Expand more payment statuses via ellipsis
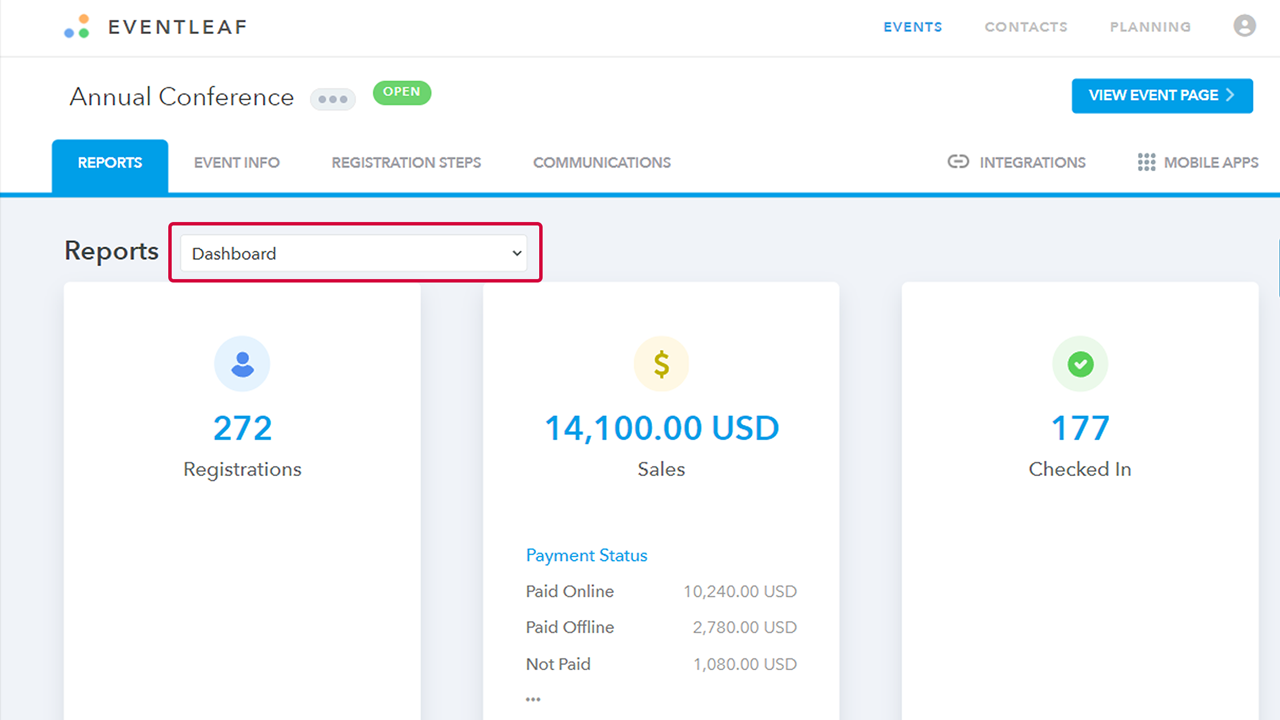The width and height of the screenshot is (1280, 720). coord(533,698)
